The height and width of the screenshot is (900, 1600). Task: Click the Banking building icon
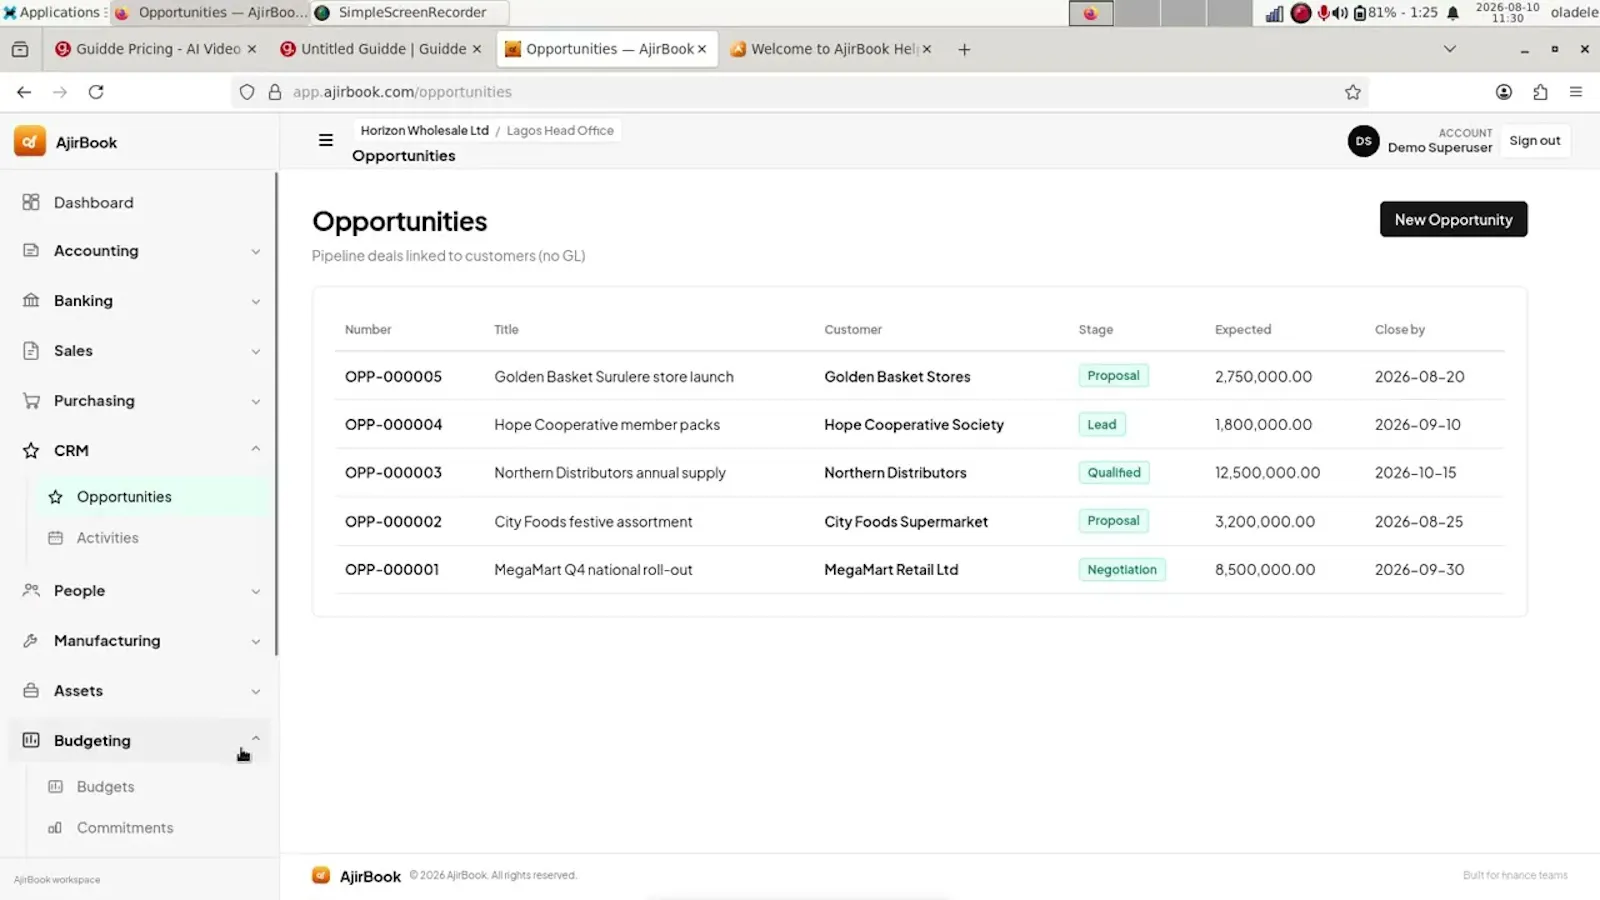tap(31, 300)
